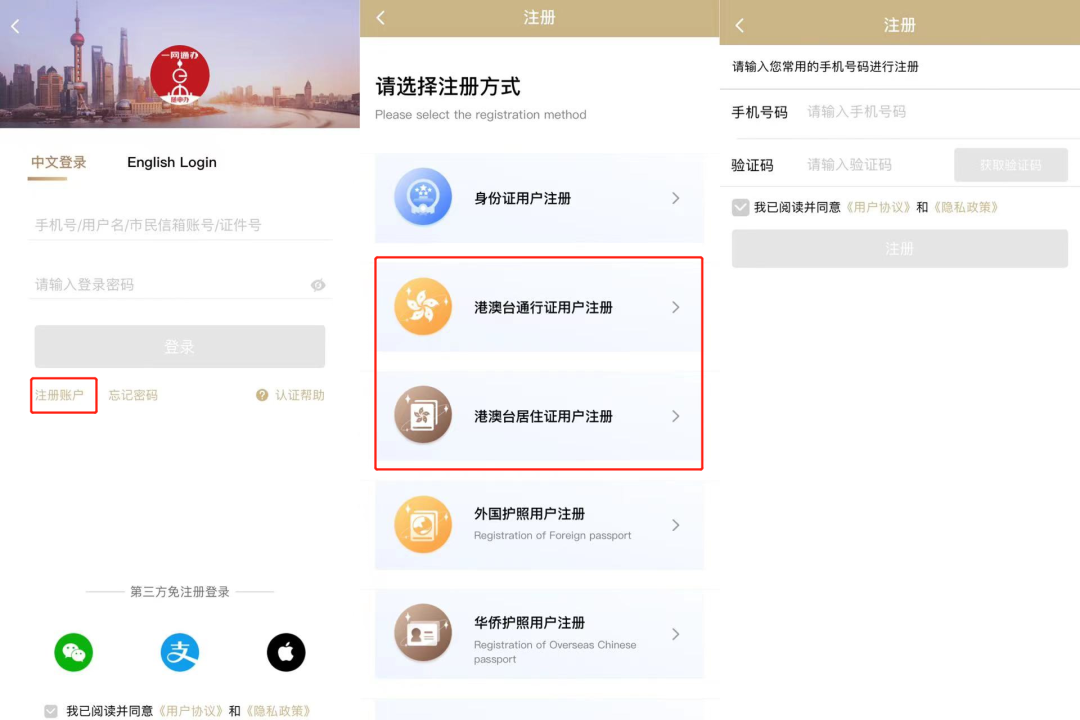Tap the brown overseas Chinese passport icon
Image resolution: width=1080 pixels, height=720 pixels.
(x=423, y=633)
